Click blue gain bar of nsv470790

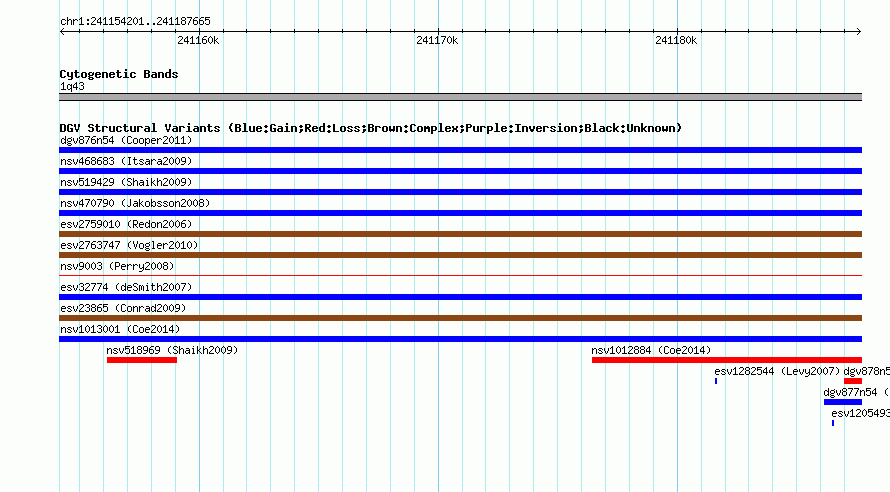(460, 213)
